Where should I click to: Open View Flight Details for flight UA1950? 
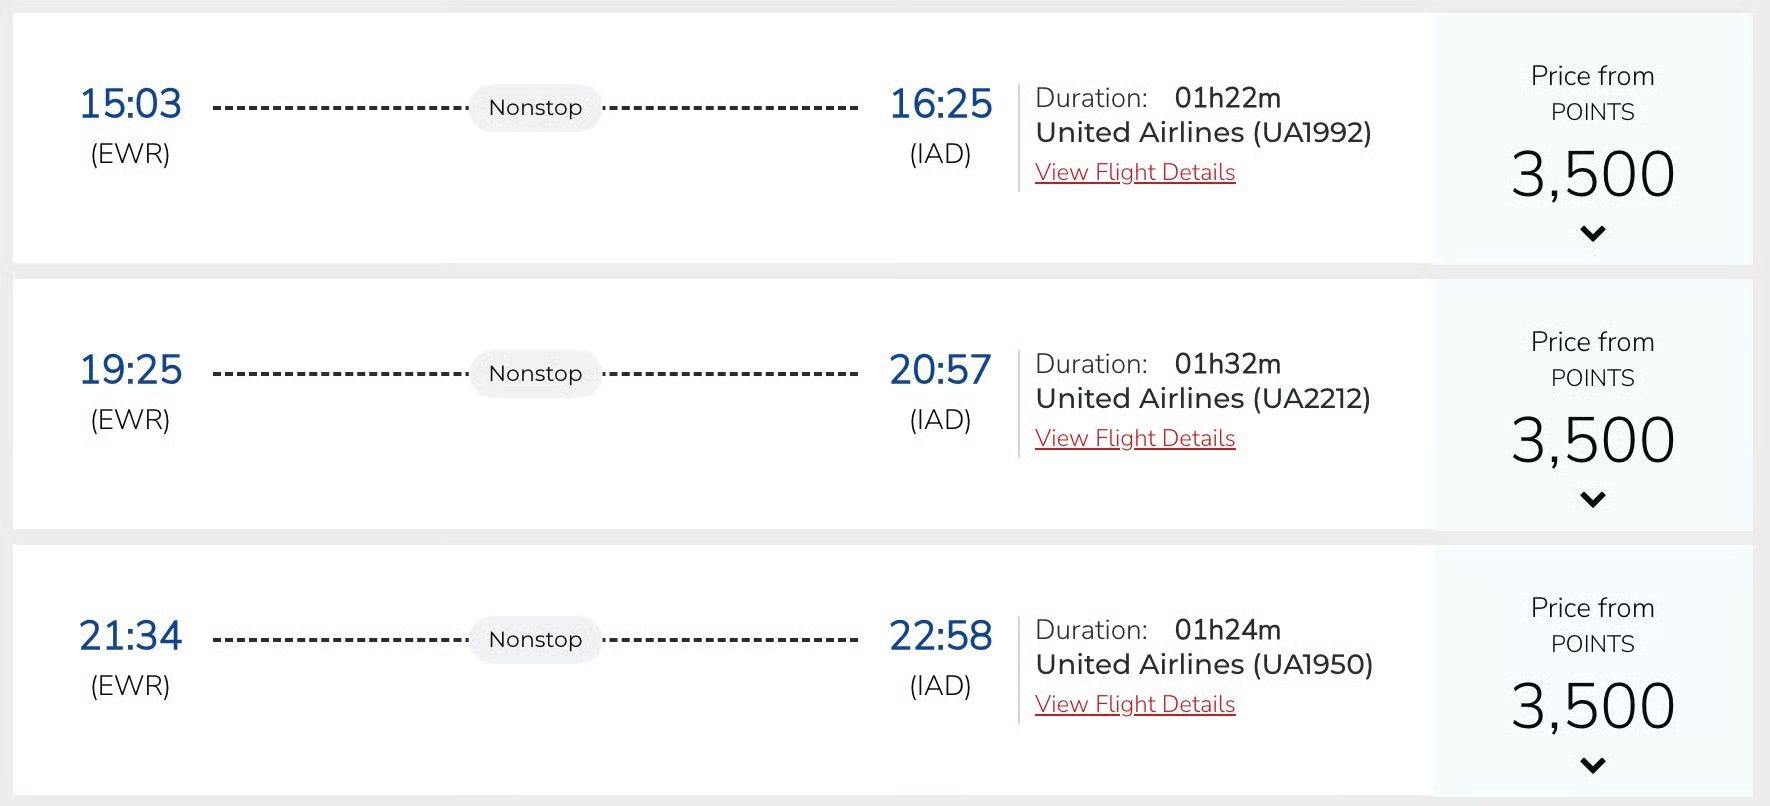(x=1135, y=704)
